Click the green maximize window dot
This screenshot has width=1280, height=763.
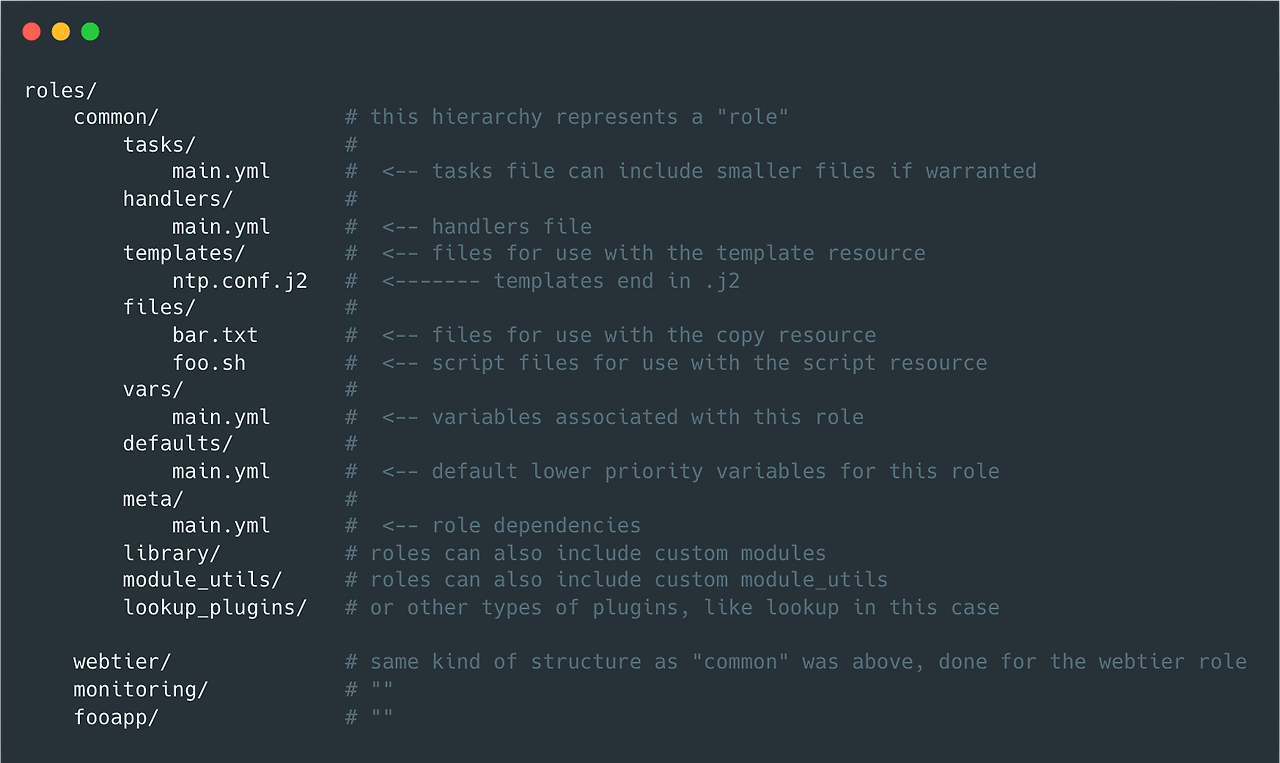(90, 31)
